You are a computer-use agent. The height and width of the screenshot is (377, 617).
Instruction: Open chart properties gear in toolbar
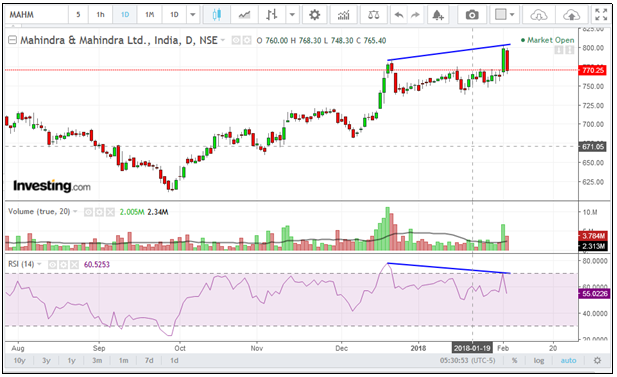[314, 15]
